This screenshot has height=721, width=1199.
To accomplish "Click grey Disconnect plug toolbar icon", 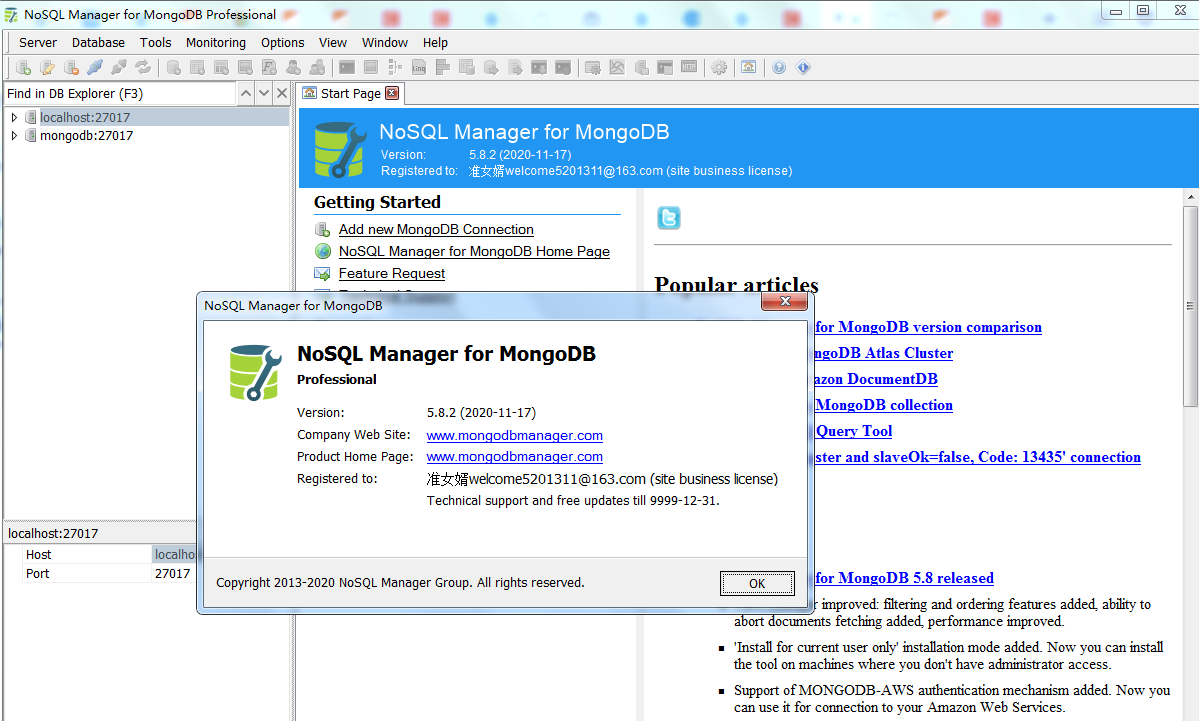I will (x=119, y=68).
